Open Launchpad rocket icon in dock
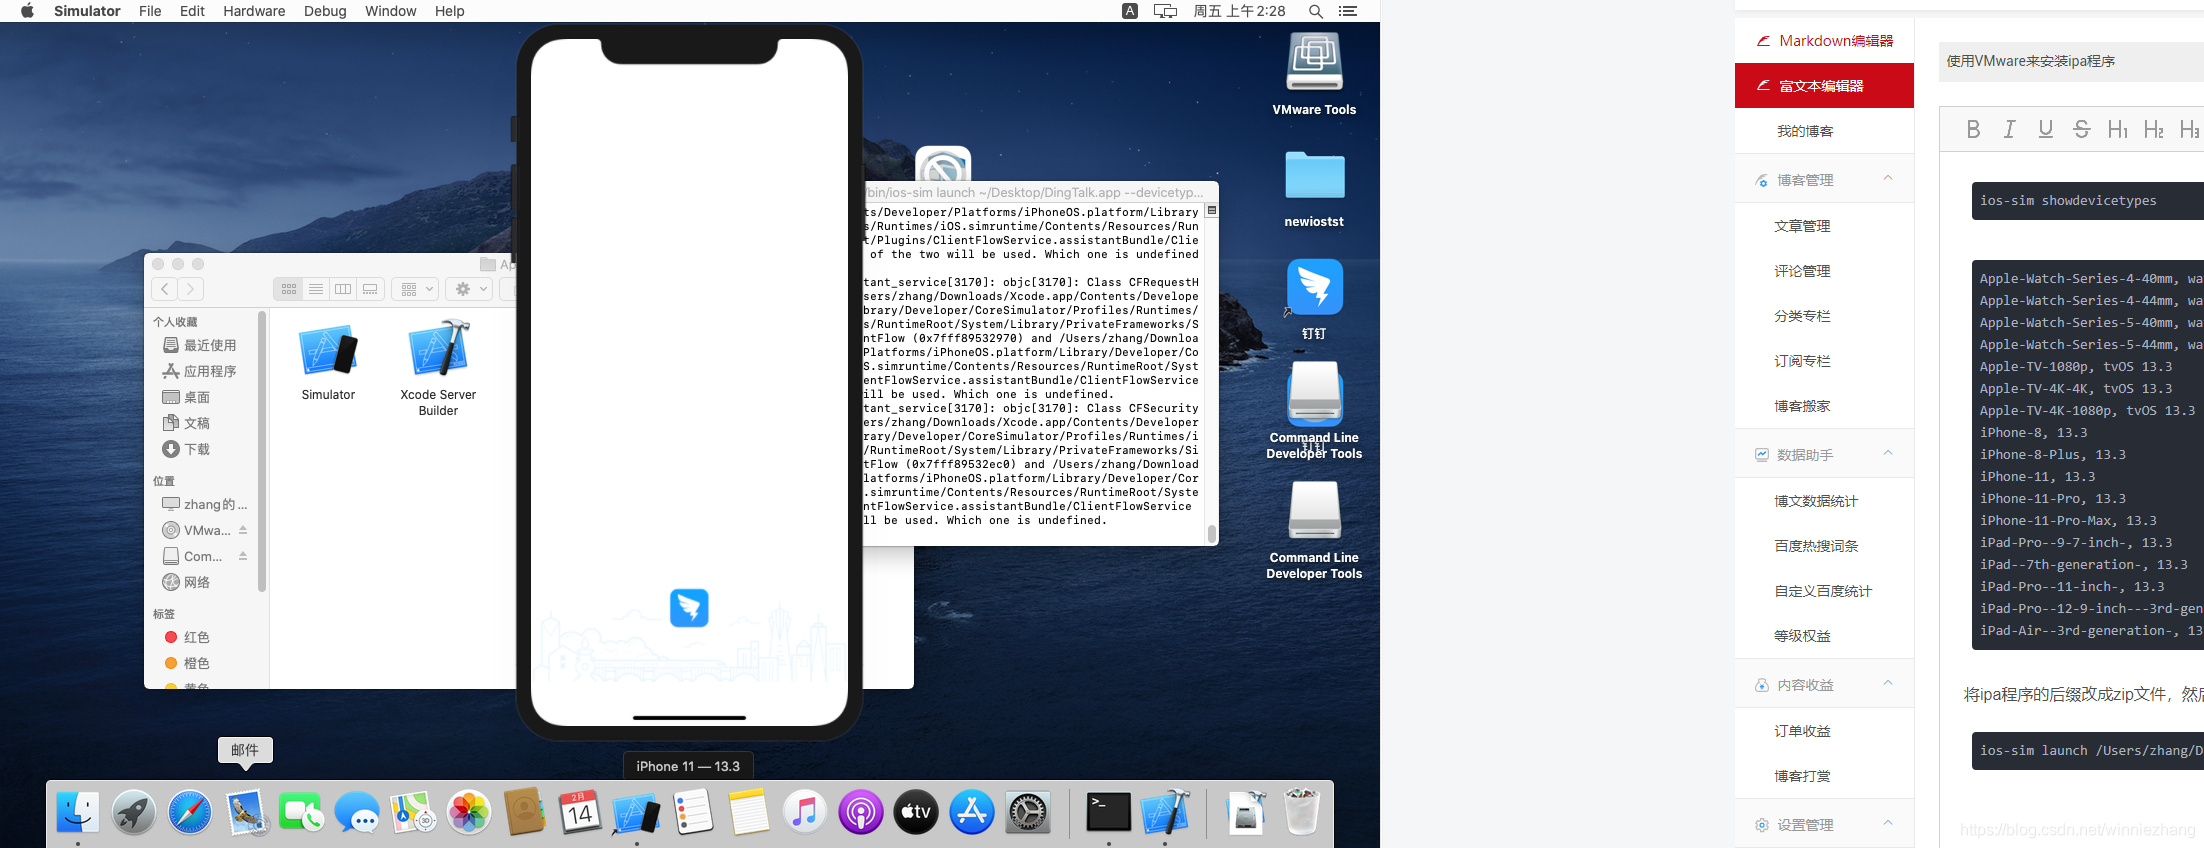 point(134,812)
